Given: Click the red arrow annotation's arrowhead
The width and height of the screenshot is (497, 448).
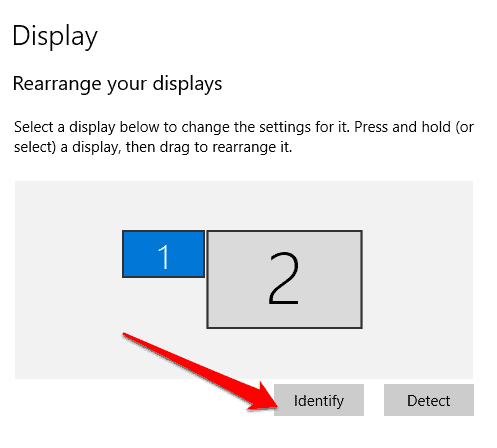Looking at the screenshot, I should (x=263, y=397).
